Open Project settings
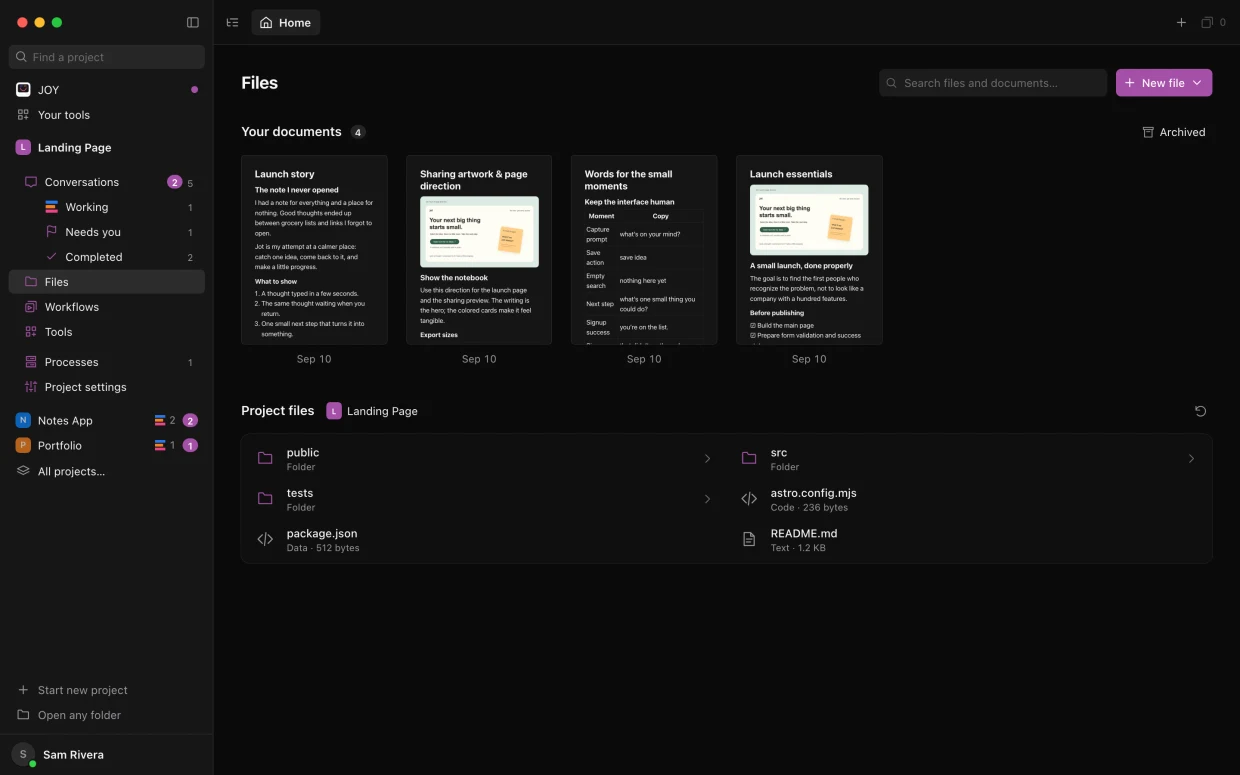Viewport: 1240px width, 775px height. [x=107, y=387]
